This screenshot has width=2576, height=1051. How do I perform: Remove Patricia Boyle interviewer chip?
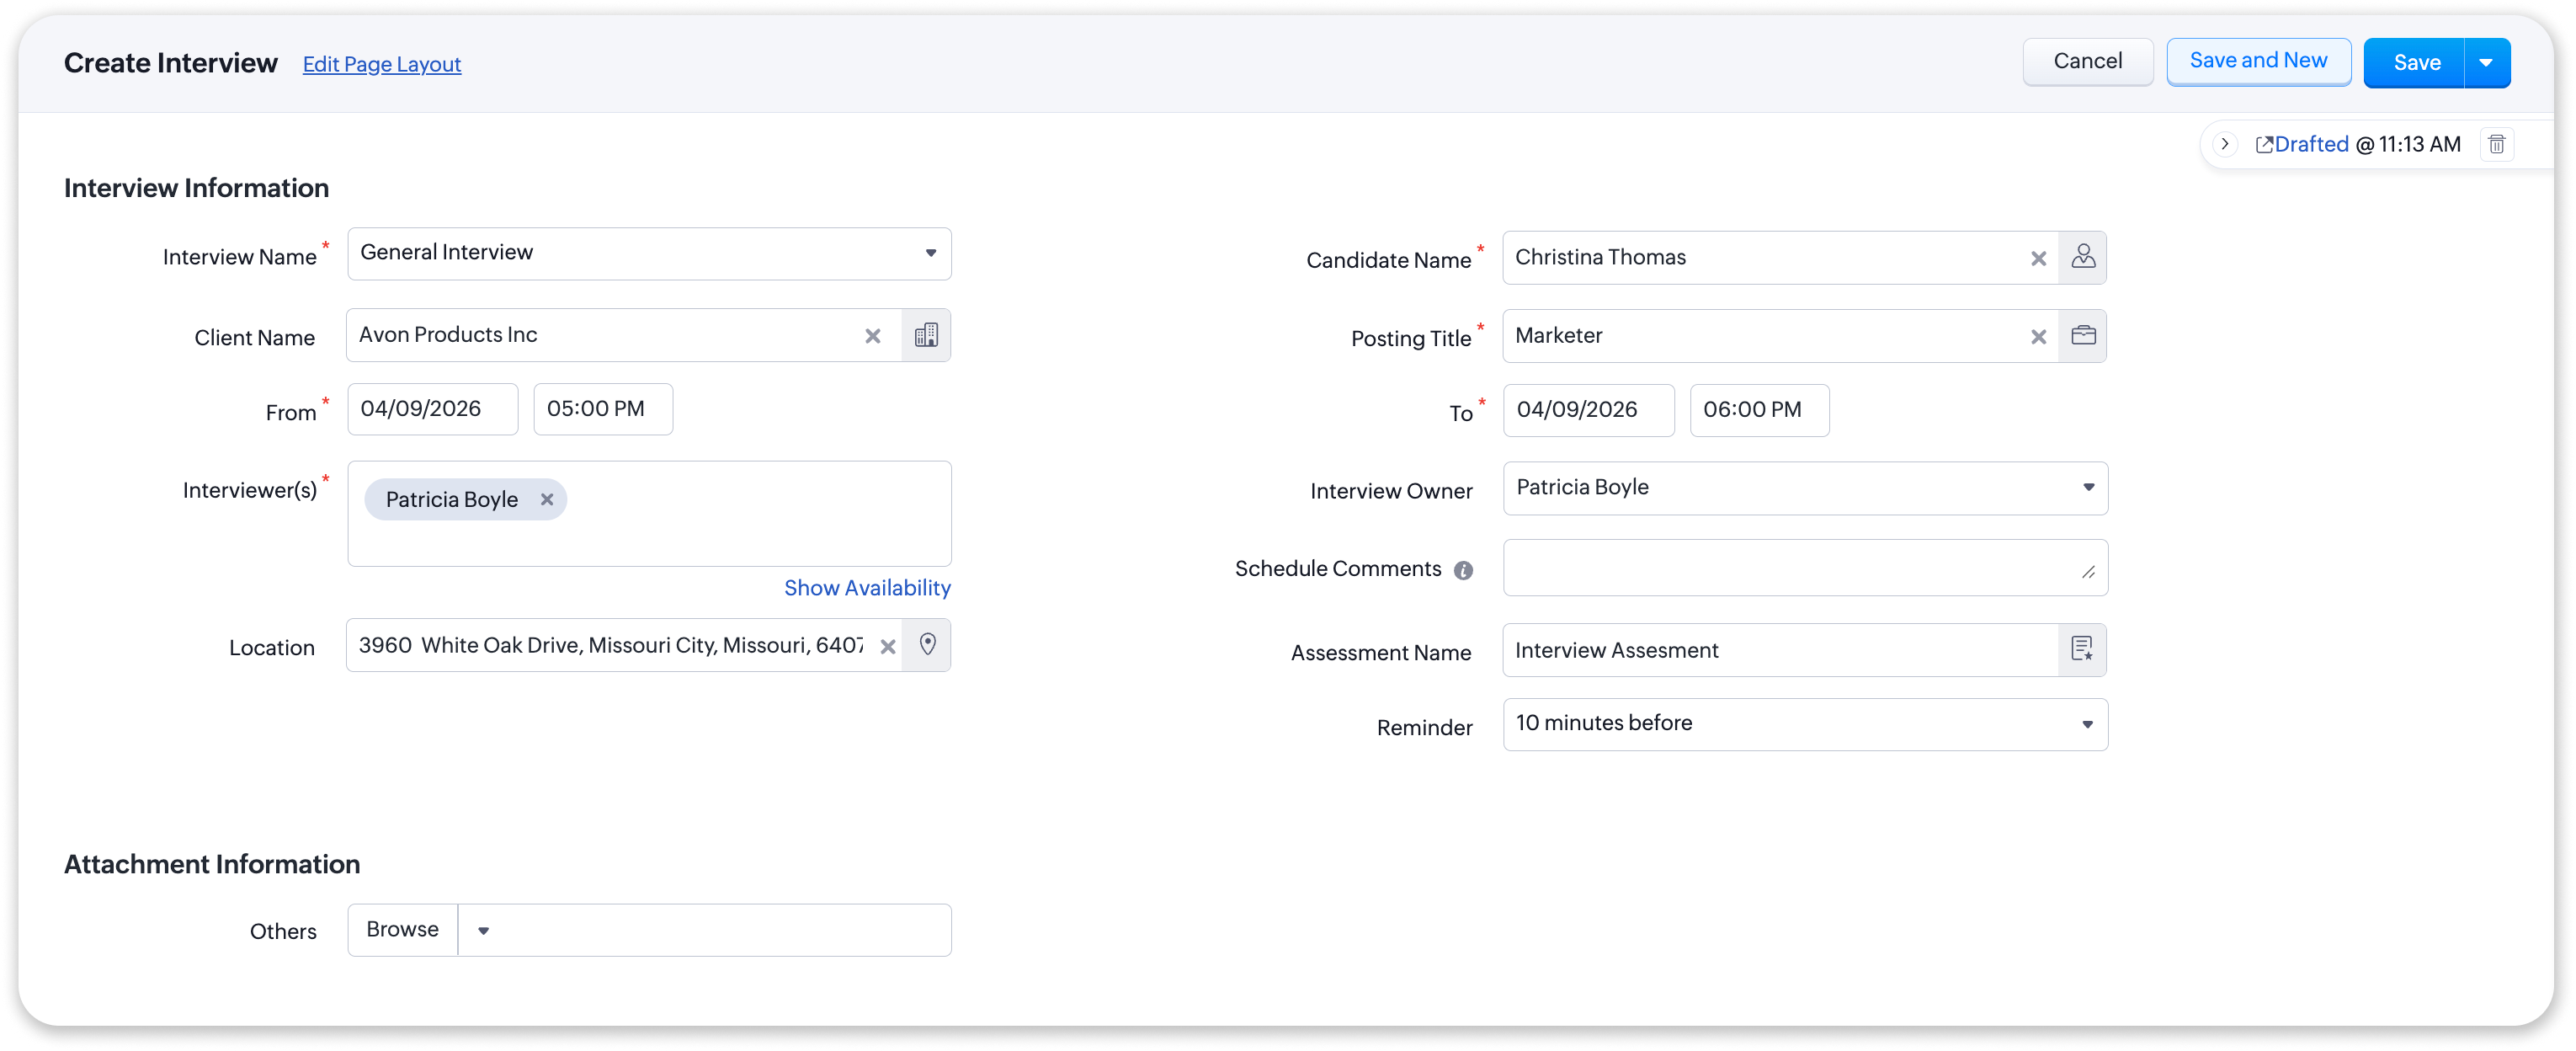tap(547, 500)
